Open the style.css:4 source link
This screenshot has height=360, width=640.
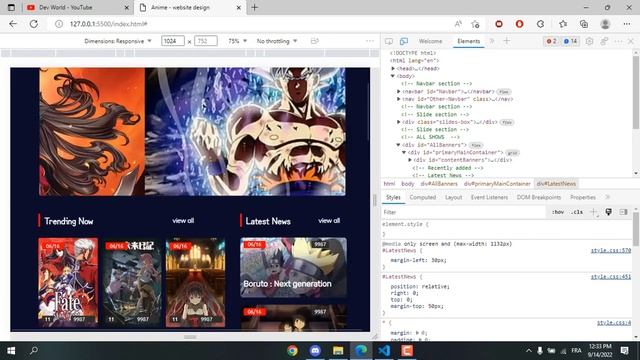click(614, 323)
